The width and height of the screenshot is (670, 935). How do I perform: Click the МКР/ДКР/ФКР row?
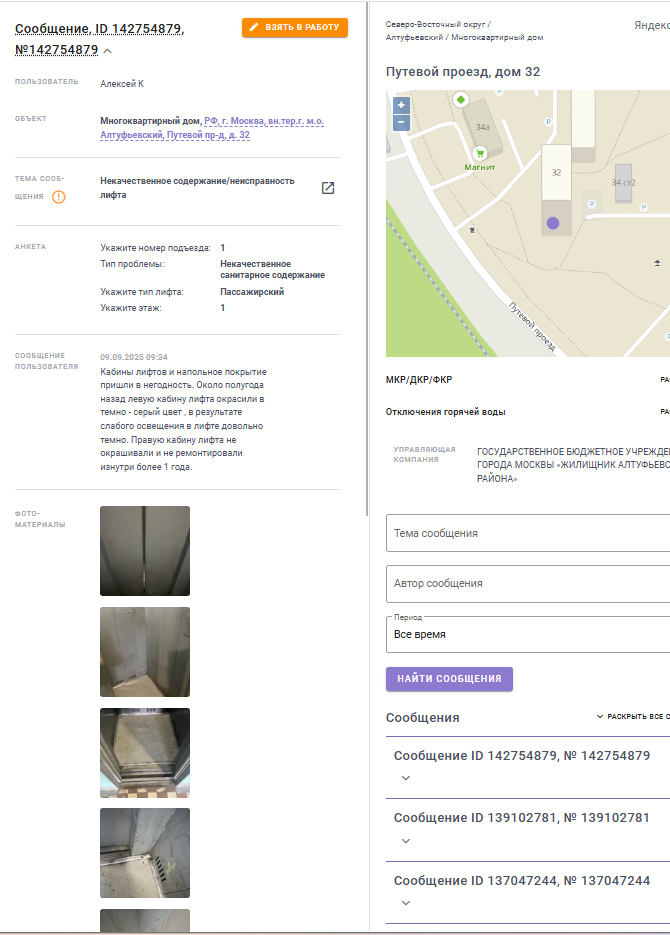click(x=528, y=380)
